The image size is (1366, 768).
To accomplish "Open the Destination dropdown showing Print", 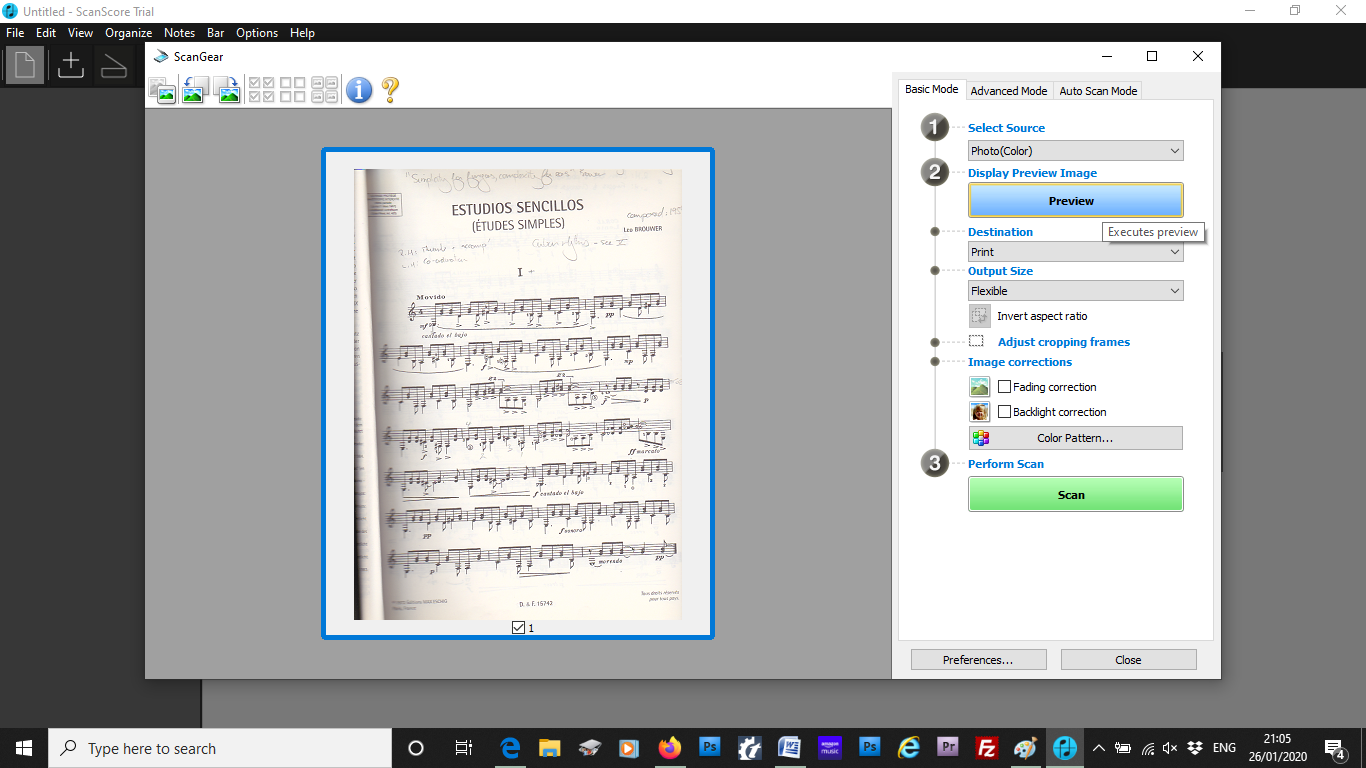I will 1076,252.
